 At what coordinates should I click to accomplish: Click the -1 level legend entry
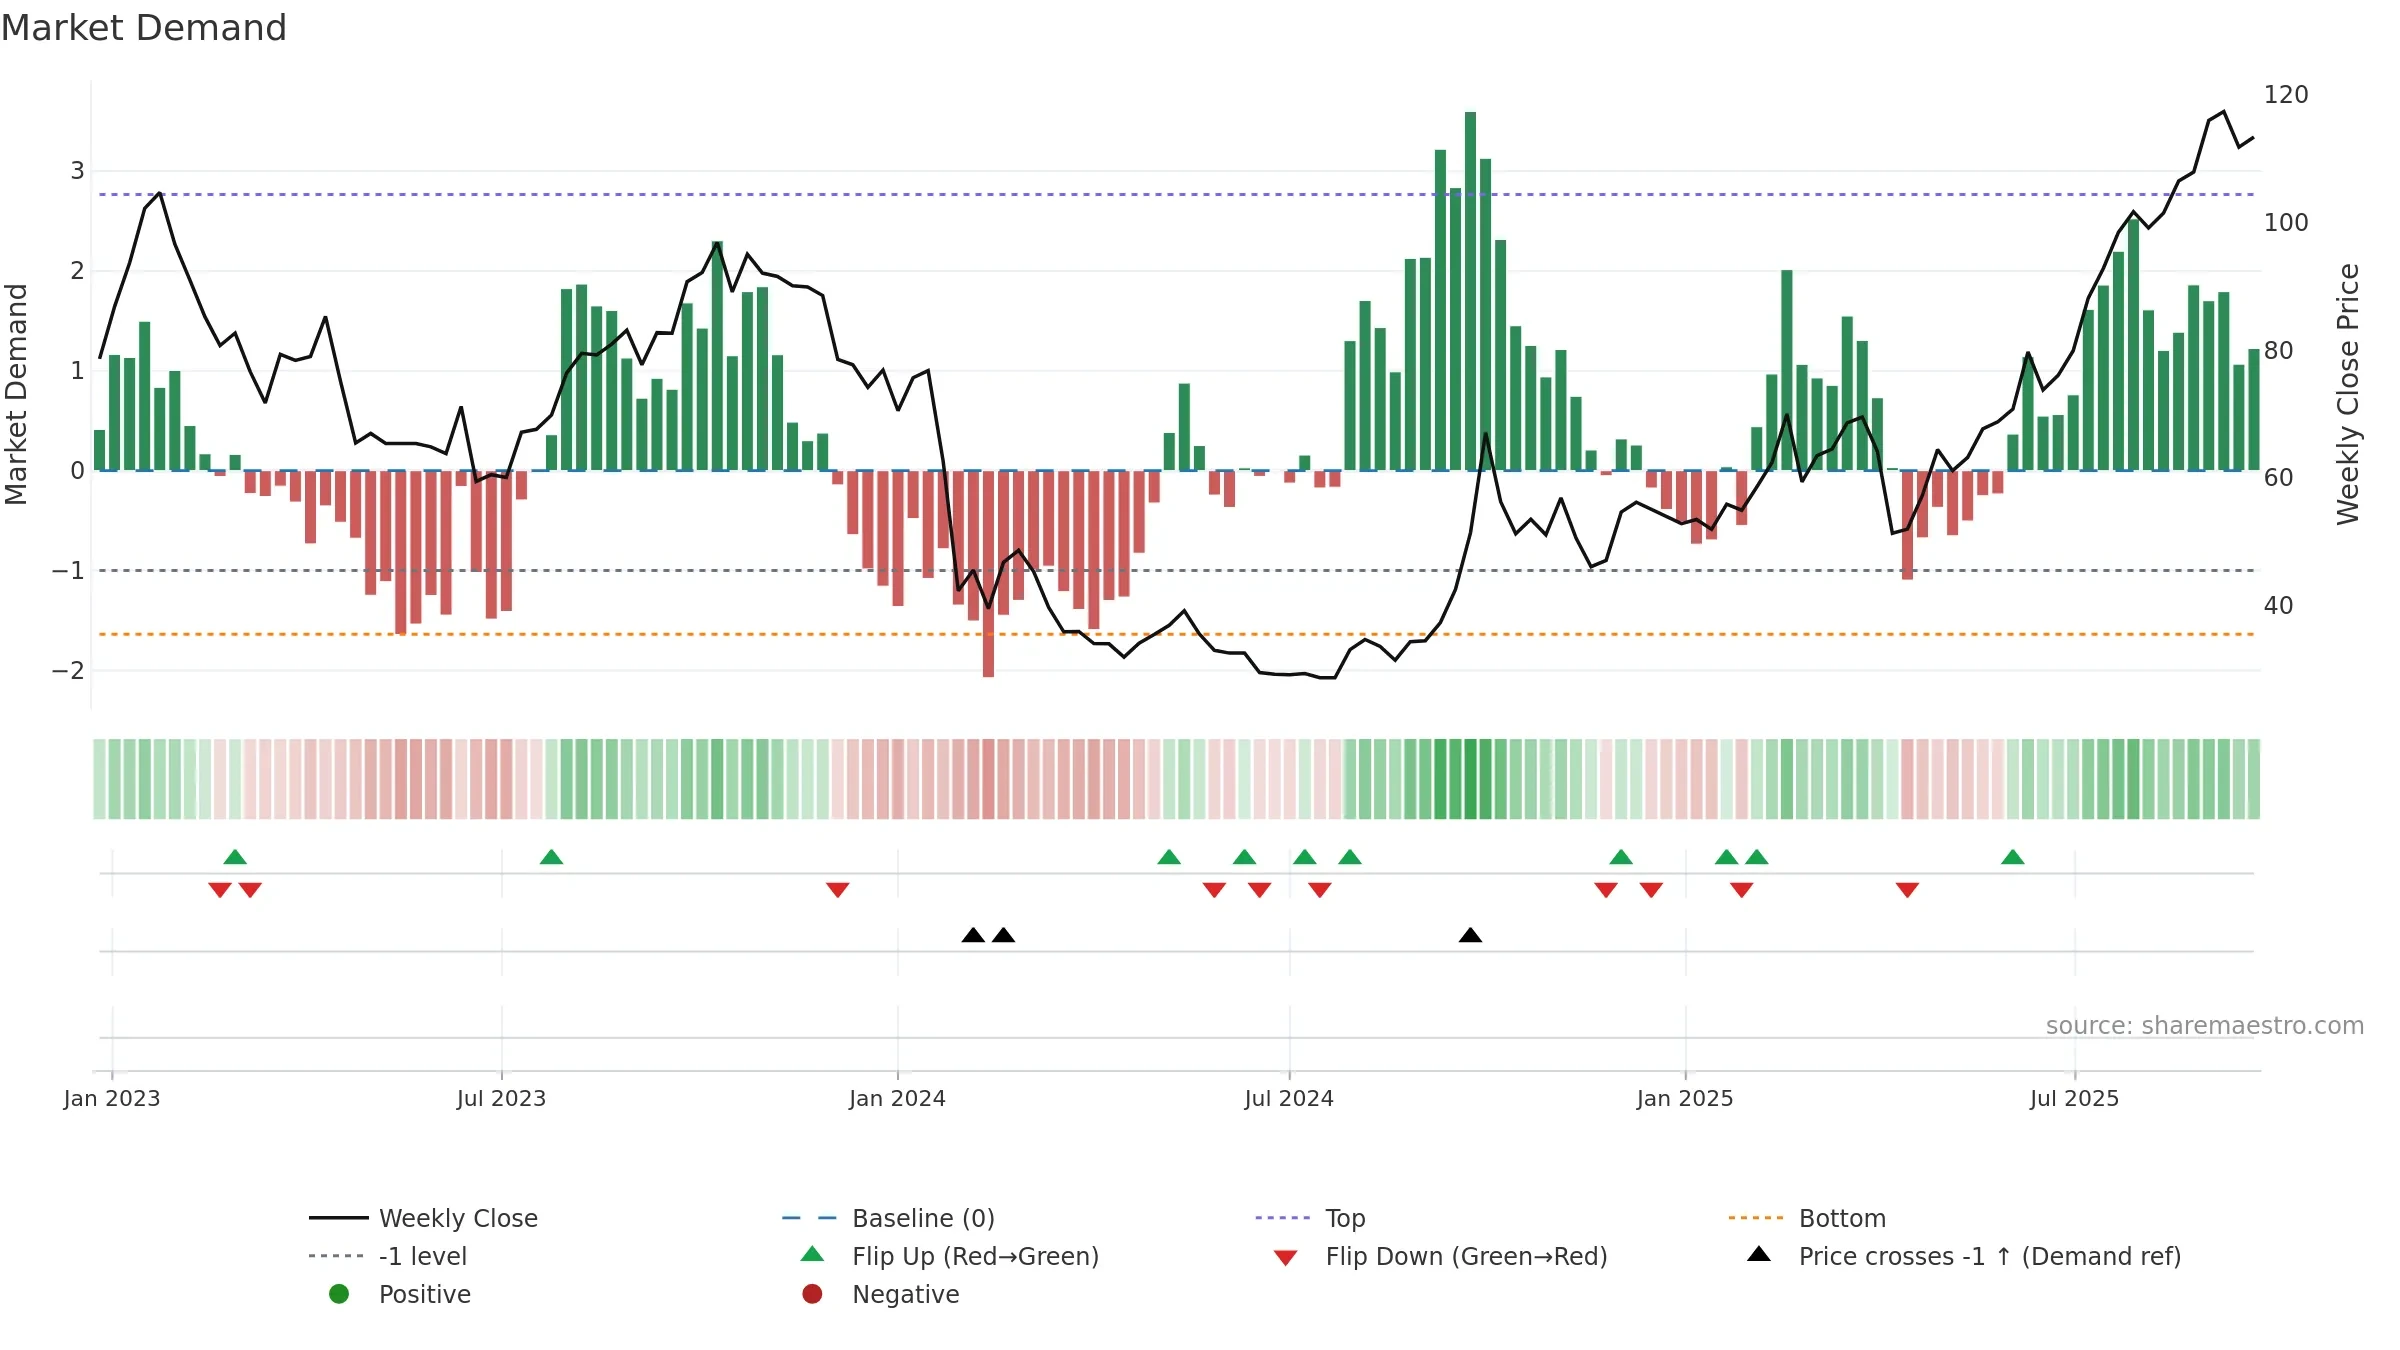(388, 1256)
